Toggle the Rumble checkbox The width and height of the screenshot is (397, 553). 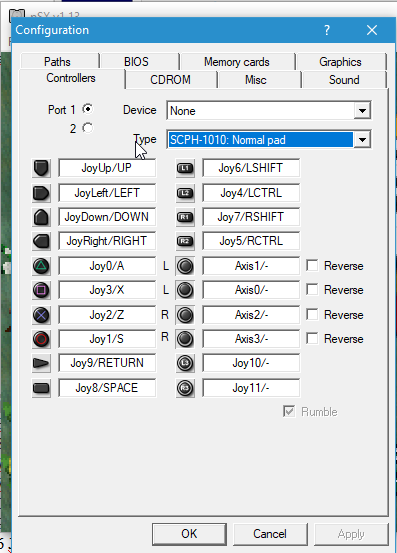[289, 411]
